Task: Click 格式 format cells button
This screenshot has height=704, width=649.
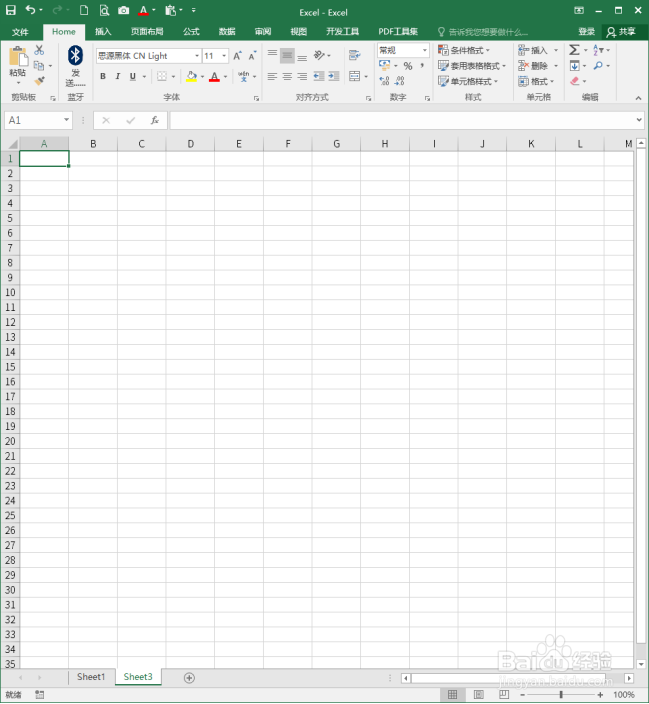Action: 536,81
